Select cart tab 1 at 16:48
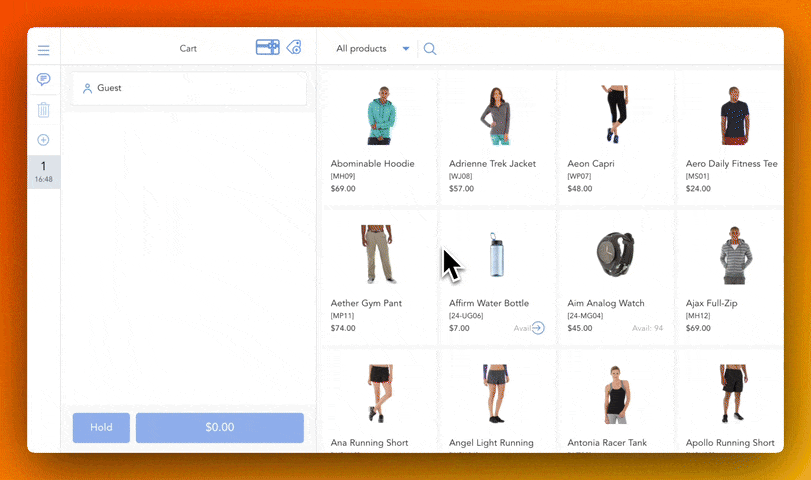This screenshot has width=811, height=480. tap(43, 171)
